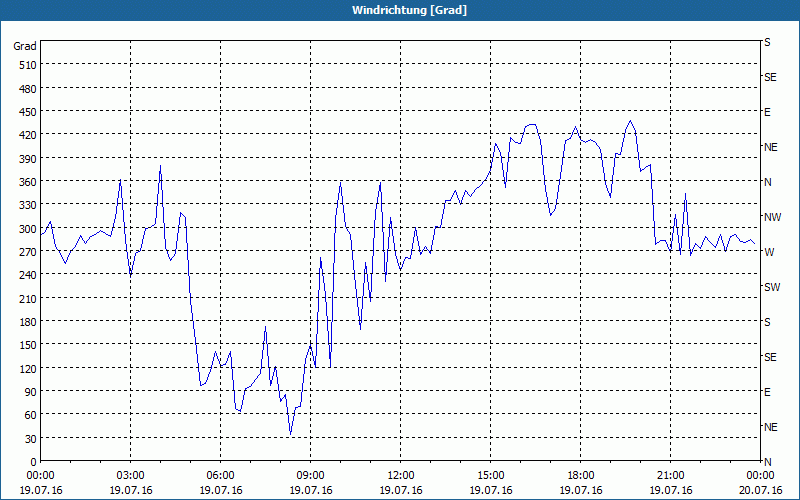The width and height of the screenshot is (800, 500).
Task: Click the 420 value on left axis
Action: click(28, 135)
